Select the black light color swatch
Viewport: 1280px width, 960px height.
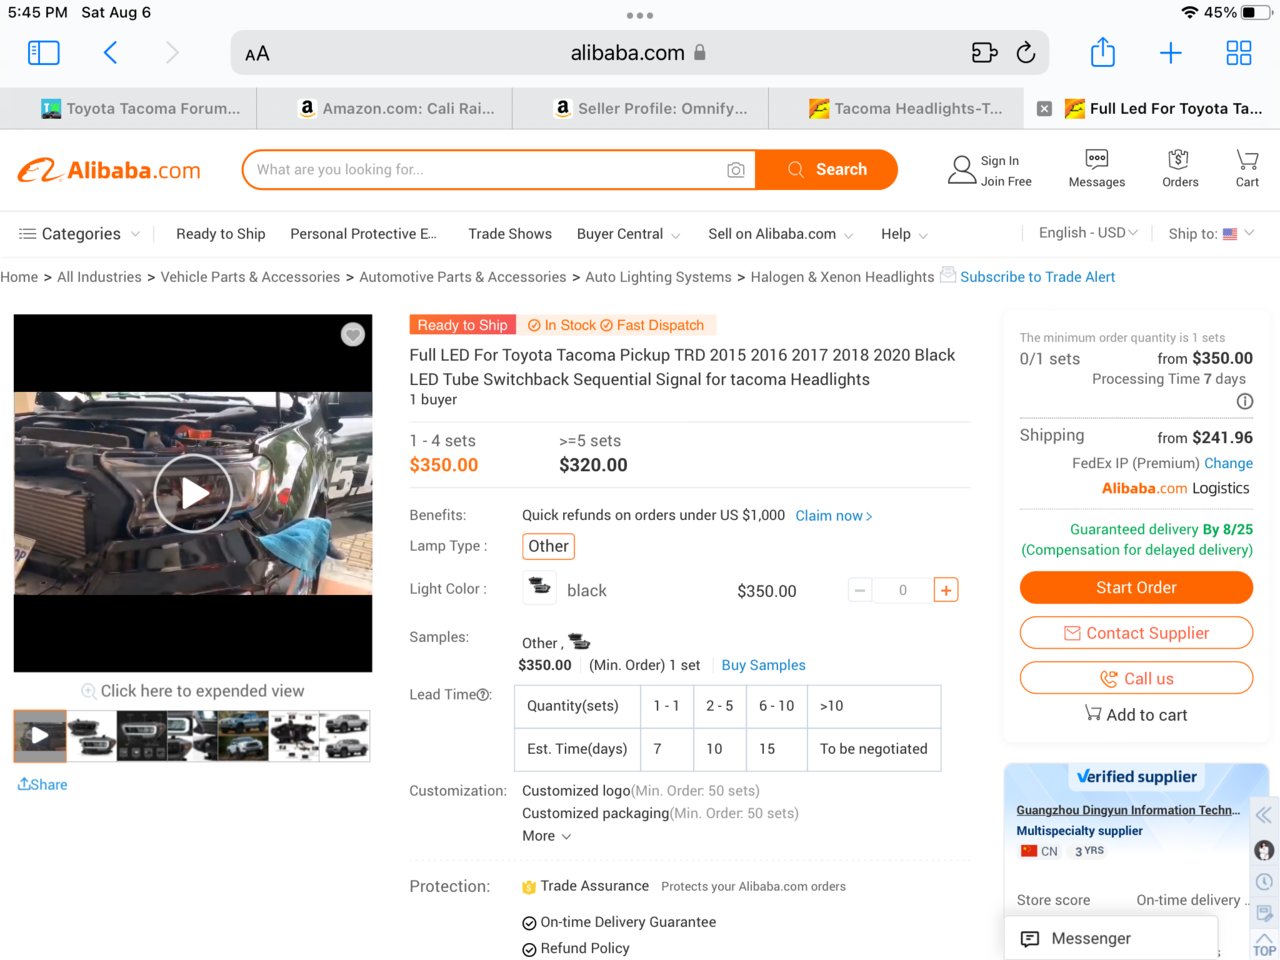pyautogui.click(x=540, y=588)
